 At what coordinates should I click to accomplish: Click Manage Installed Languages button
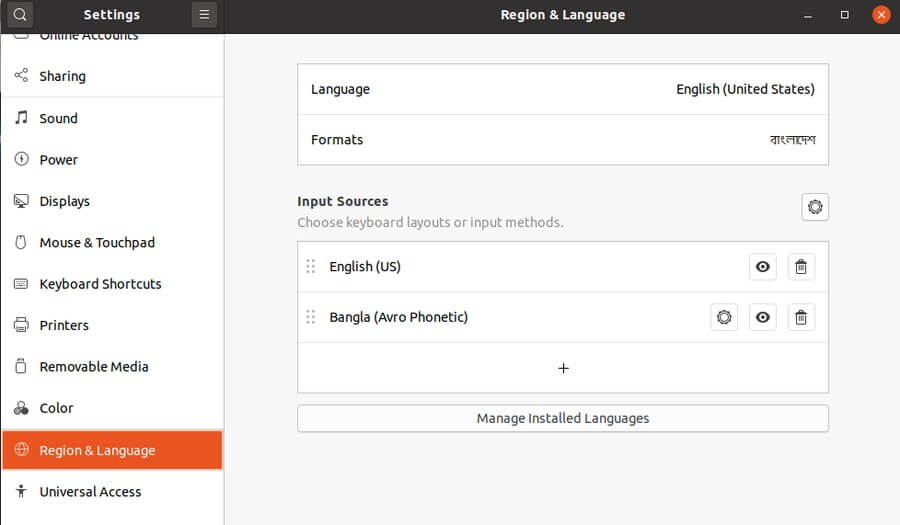click(563, 418)
